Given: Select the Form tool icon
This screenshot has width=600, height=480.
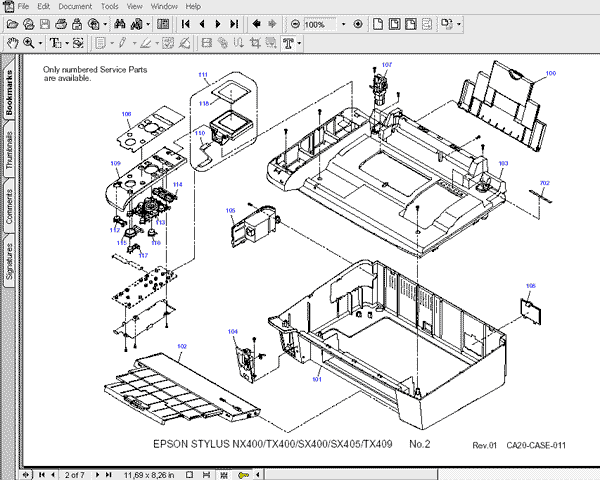Looking at the screenshot, I should [271, 43].
